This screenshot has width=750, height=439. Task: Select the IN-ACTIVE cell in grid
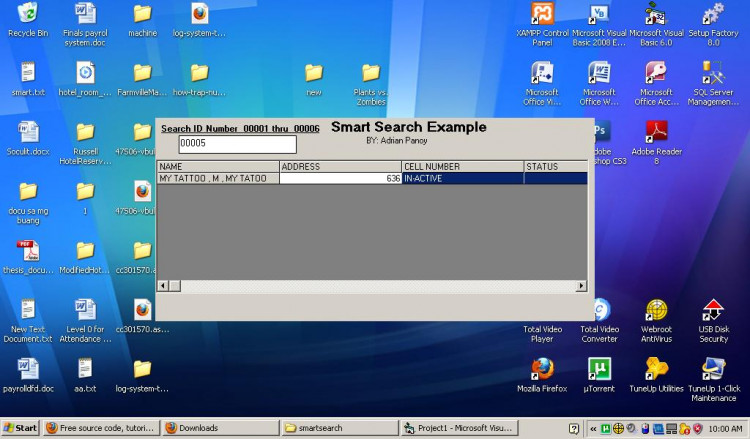[x=462, y=178]
